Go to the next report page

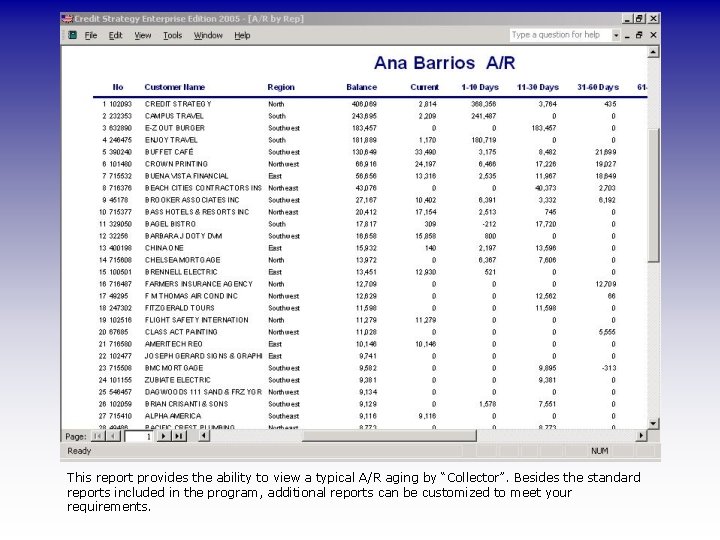163,436
